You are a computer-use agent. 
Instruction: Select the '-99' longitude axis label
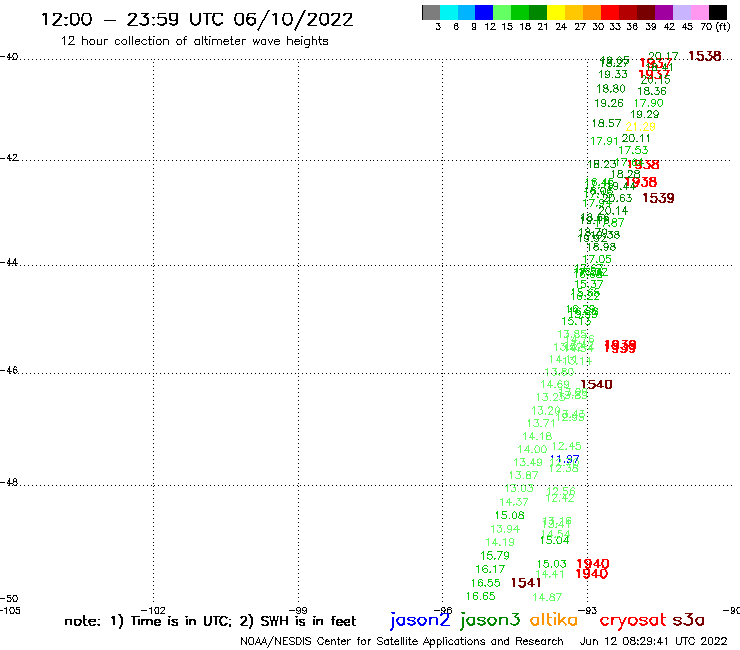(x=298, y=610)
